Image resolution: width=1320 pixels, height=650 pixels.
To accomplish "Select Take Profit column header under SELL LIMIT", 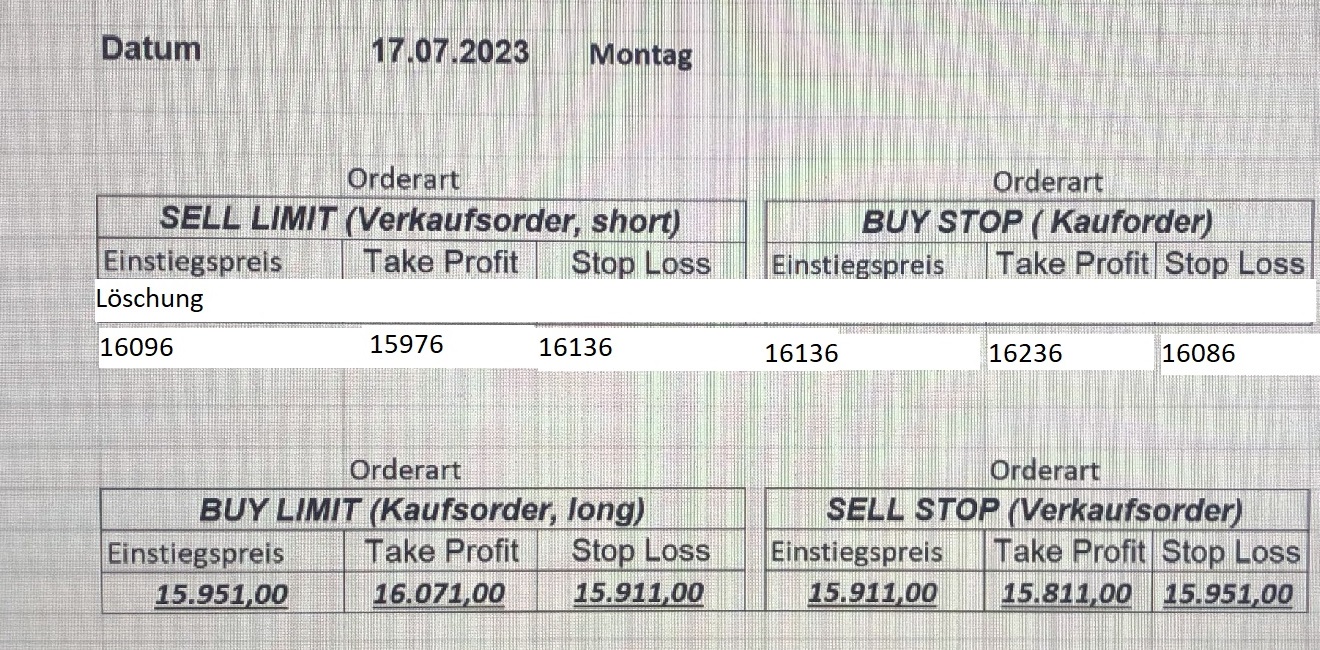I will click(440, 262).
